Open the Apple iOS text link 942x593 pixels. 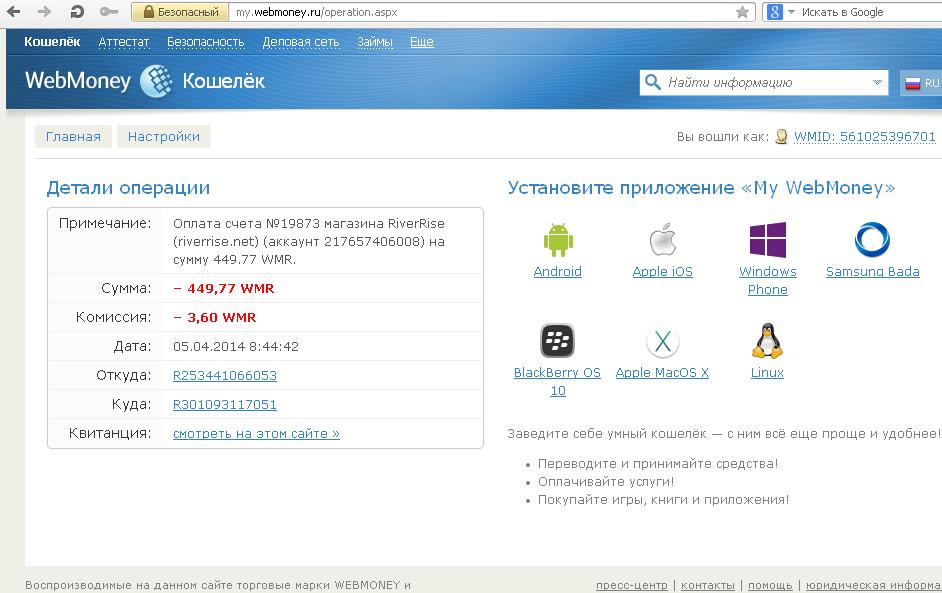pos(663,272)
